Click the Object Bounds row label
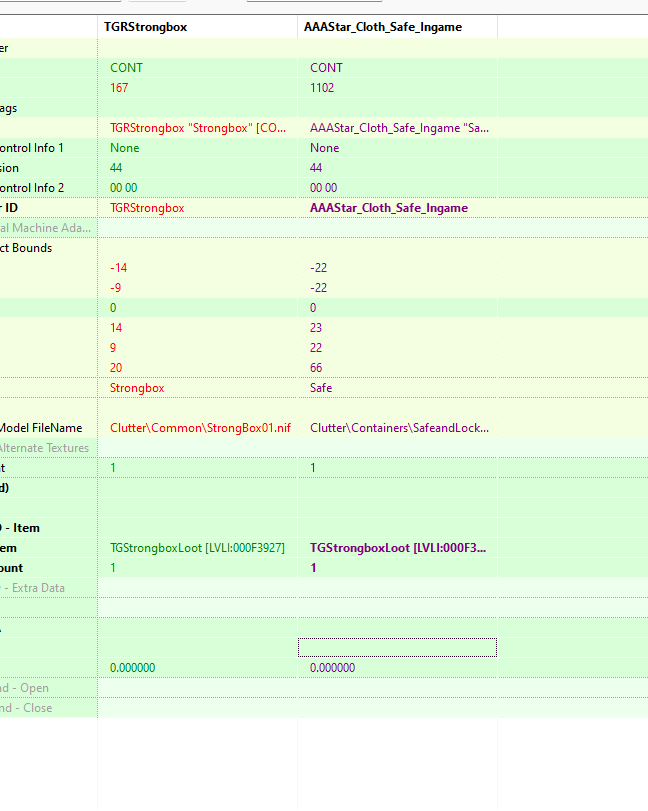This screenshot has height=811, width=648. [26, 248]
